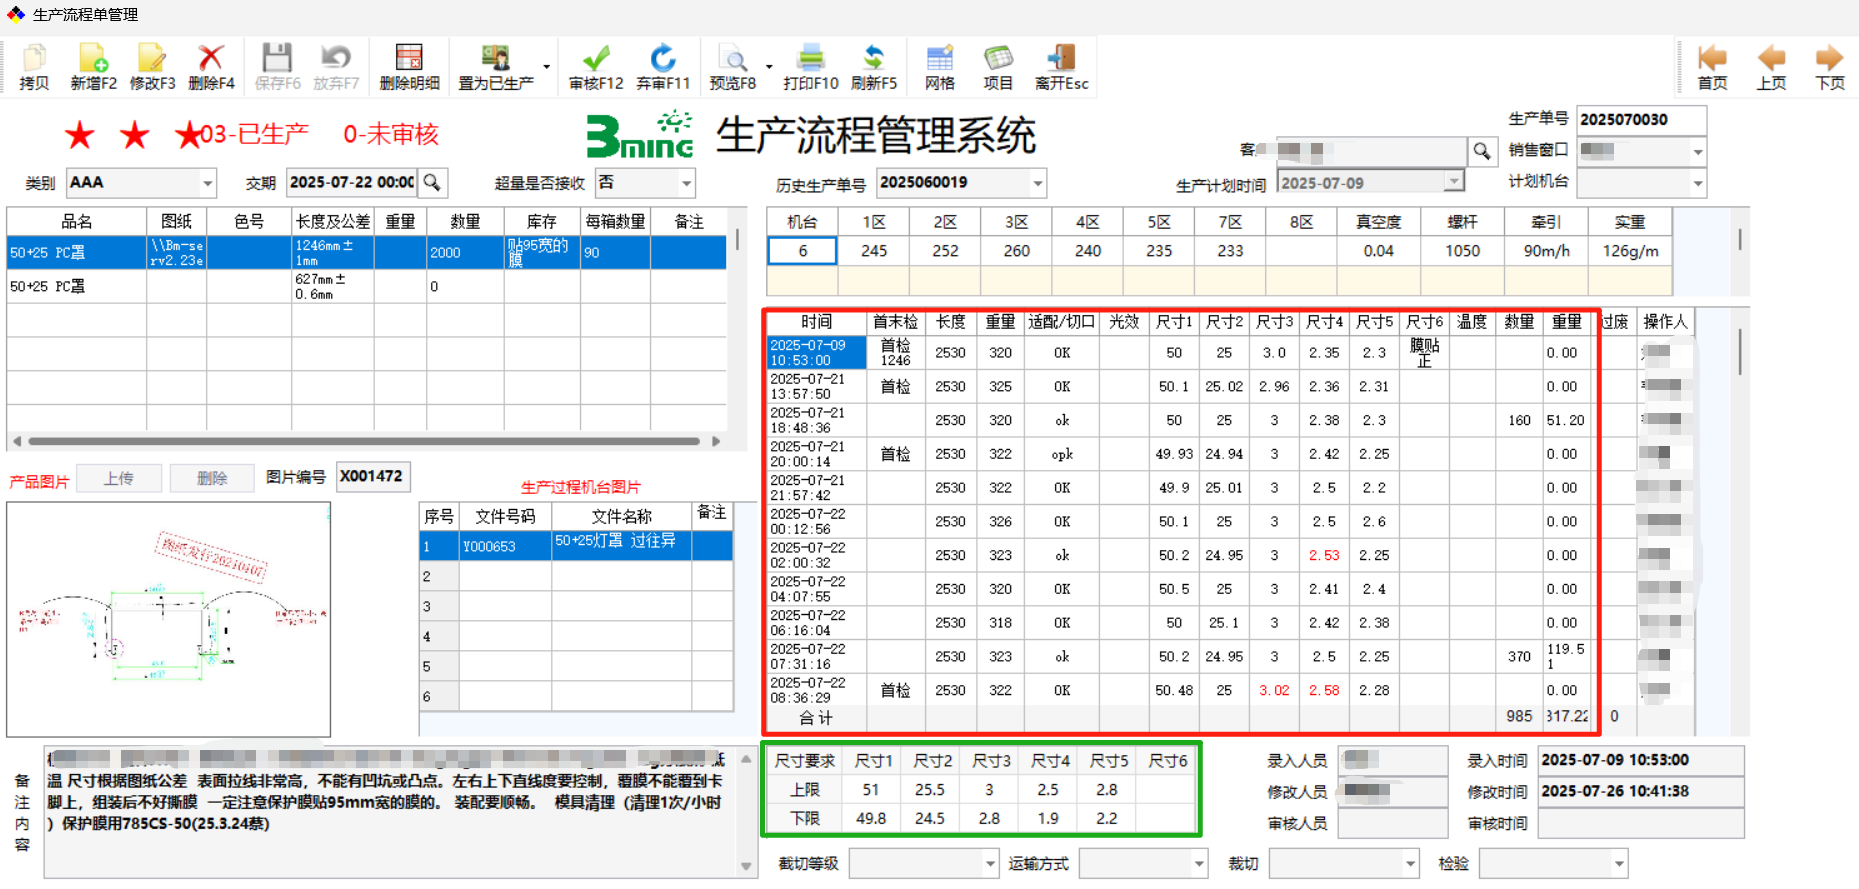Click the 删除F4 delete icon
This screenshot has height=889, width=1859.
211,59
